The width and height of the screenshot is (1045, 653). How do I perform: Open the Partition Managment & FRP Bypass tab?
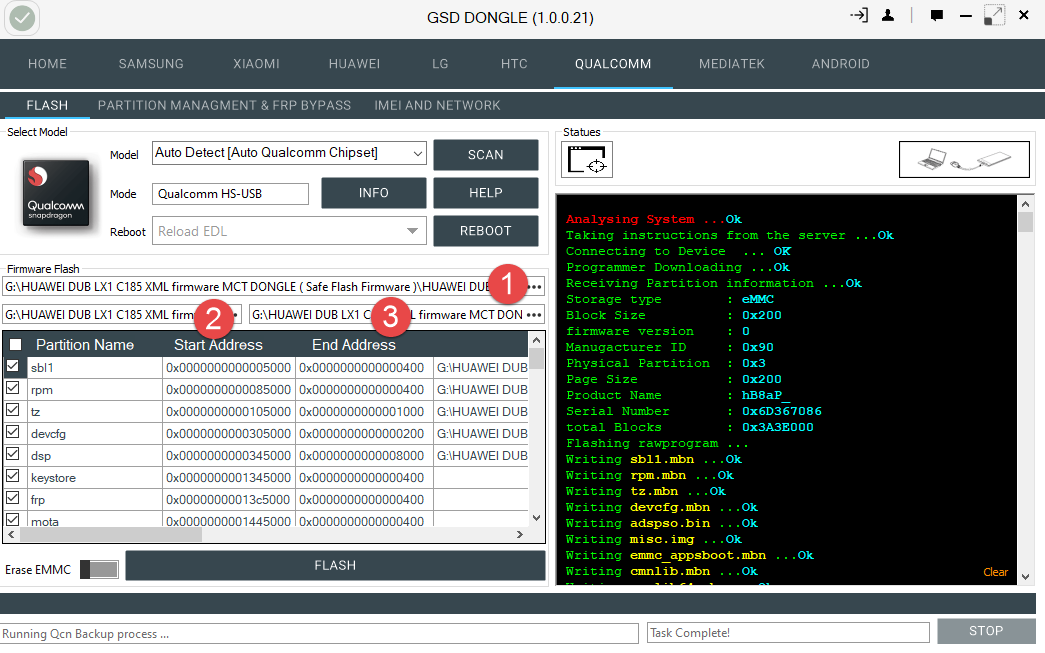[224, 105]
